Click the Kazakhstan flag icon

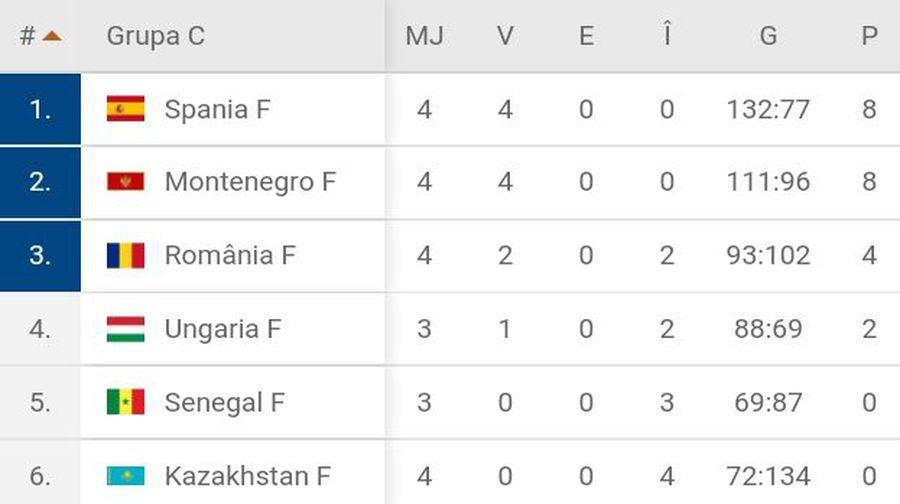point(126,475)
